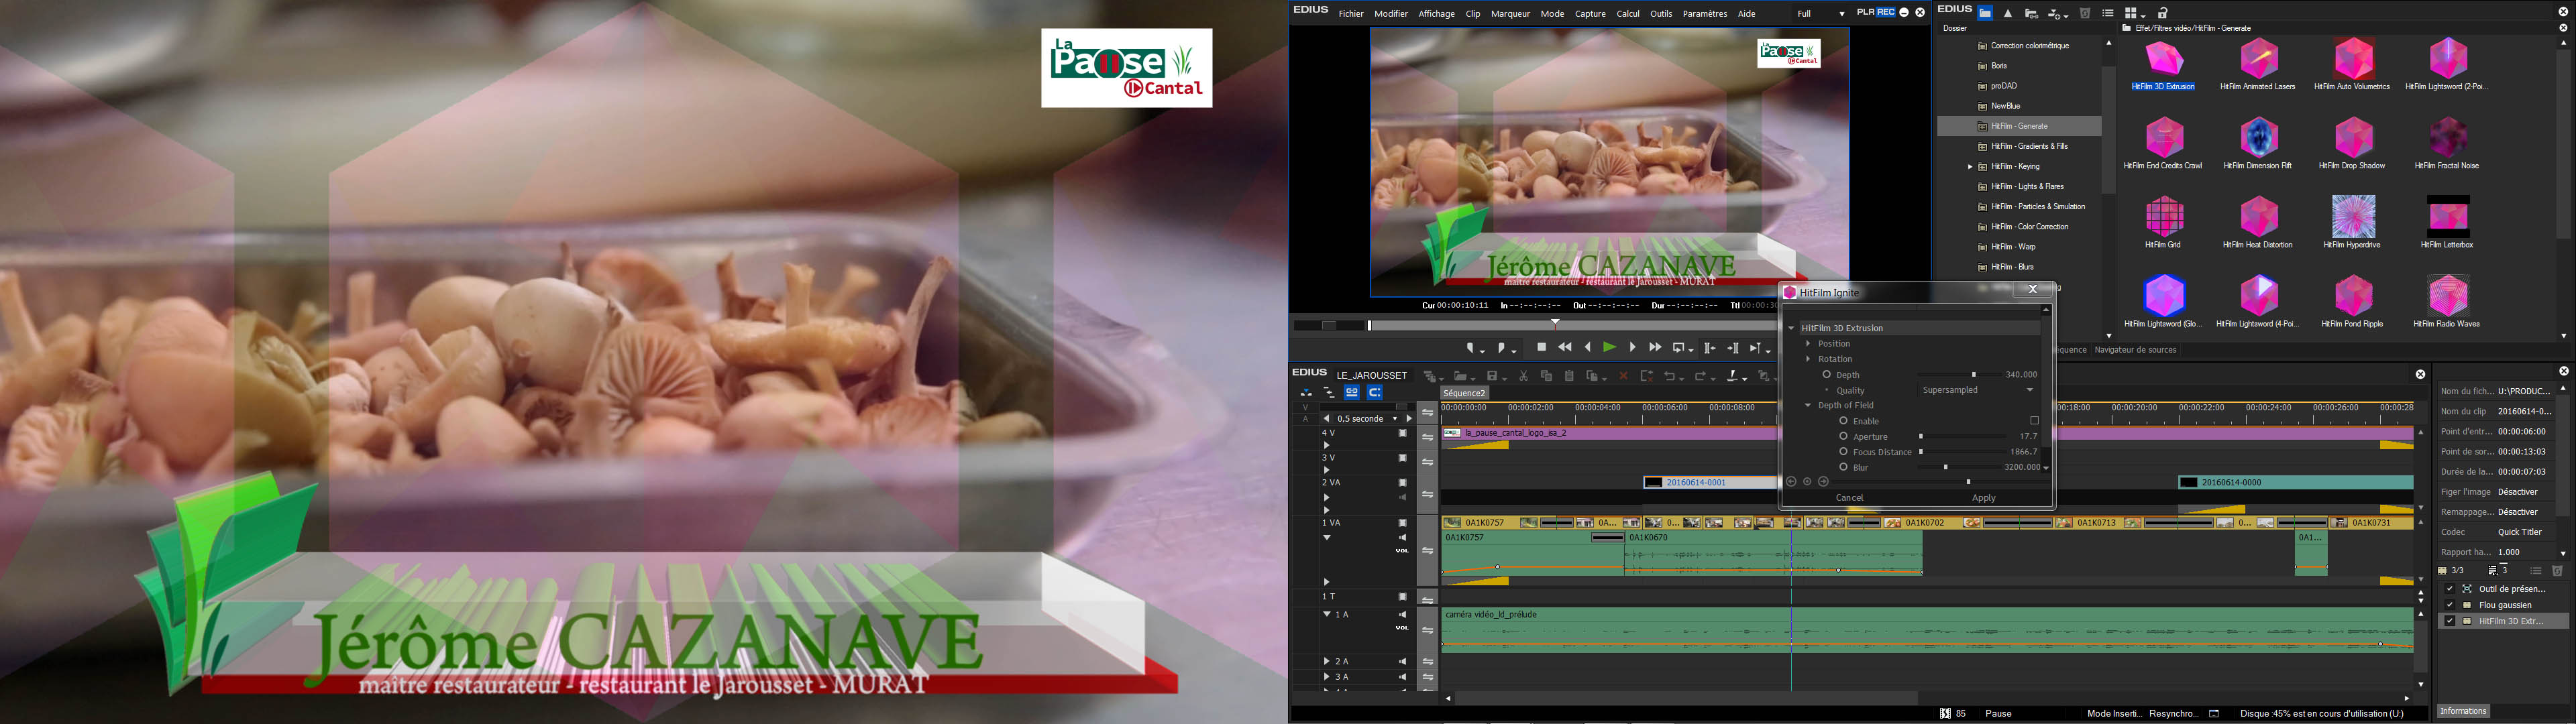
Task: Click the Fast Forward button in the player
Action: point(1655,347)
